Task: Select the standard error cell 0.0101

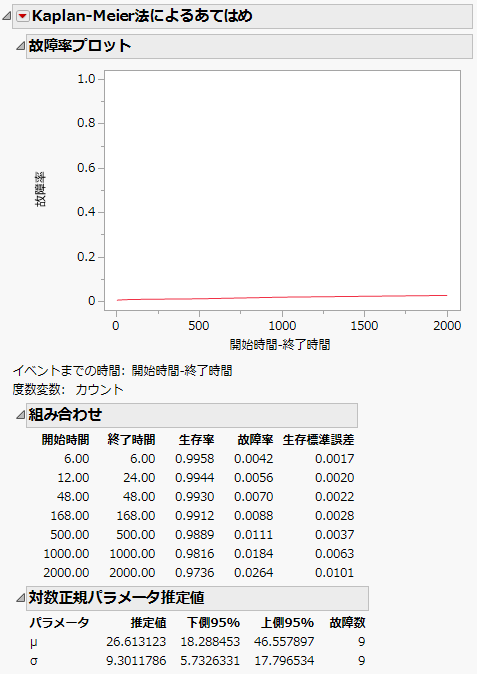Action: point(334,573)
